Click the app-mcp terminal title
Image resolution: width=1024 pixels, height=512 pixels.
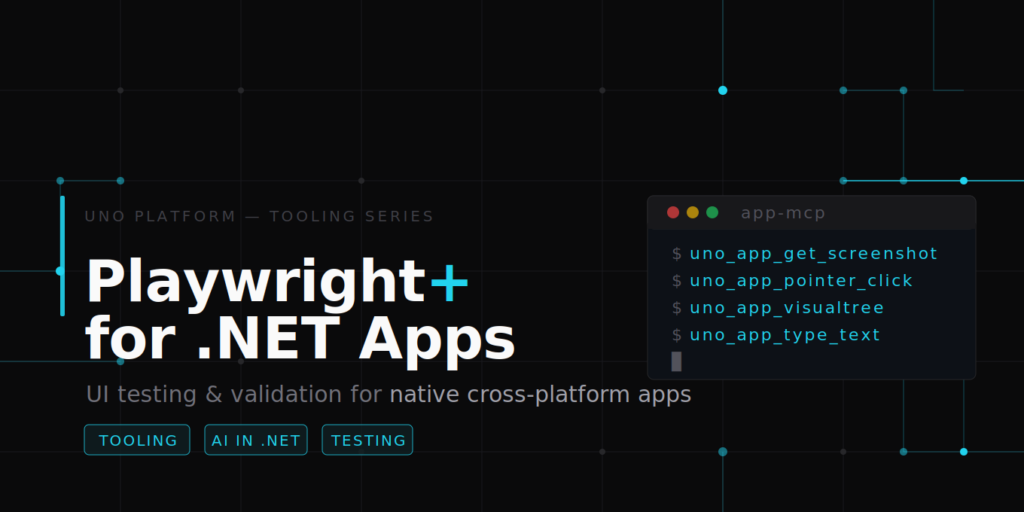pyautogui.click(x=783, y=213)
